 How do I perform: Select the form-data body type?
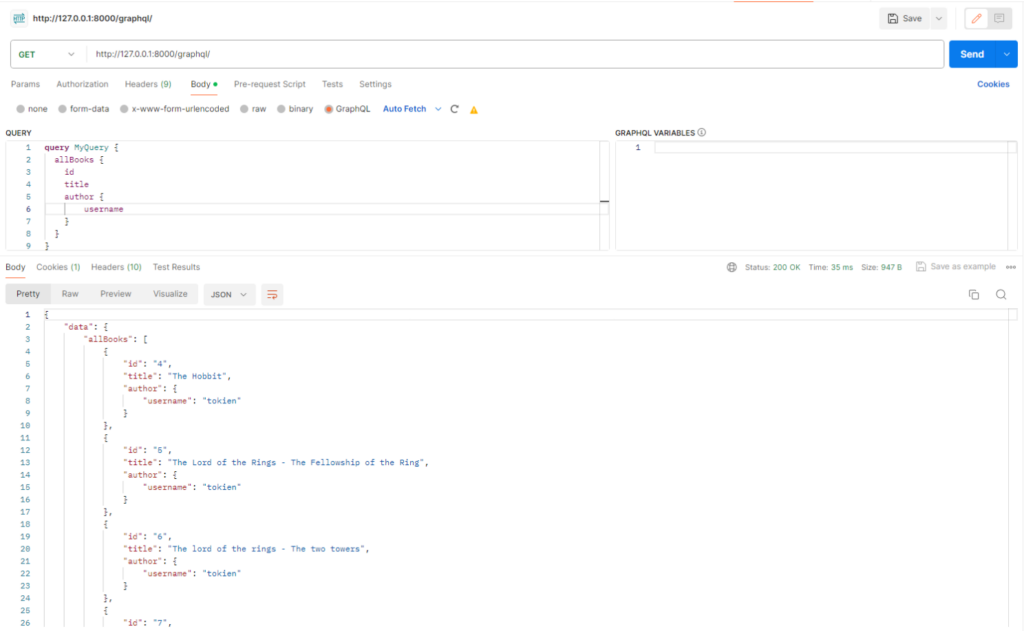tap(84, 109)
